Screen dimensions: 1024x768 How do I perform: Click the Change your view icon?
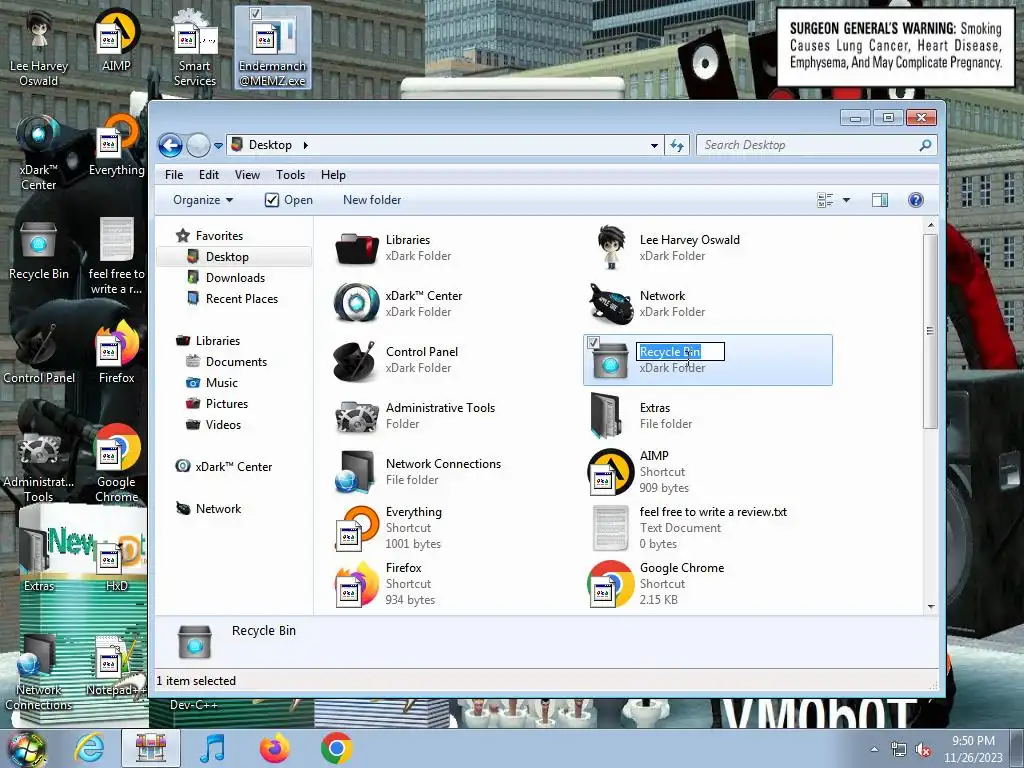click(825, 200)
